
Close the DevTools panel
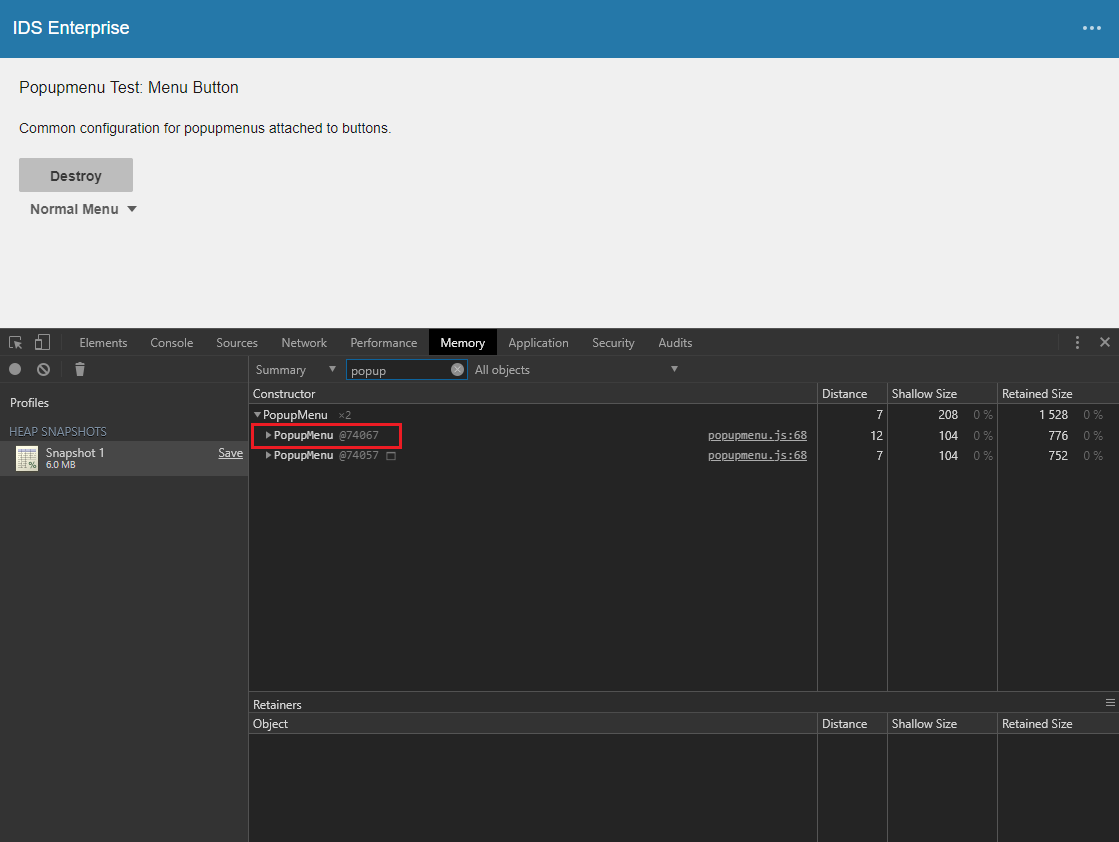[1104, 342]
